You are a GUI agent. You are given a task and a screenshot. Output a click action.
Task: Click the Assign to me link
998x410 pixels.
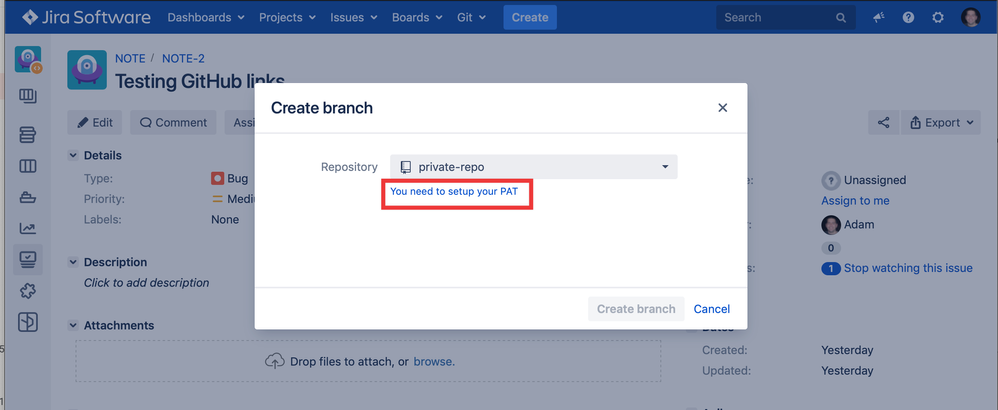855,201
